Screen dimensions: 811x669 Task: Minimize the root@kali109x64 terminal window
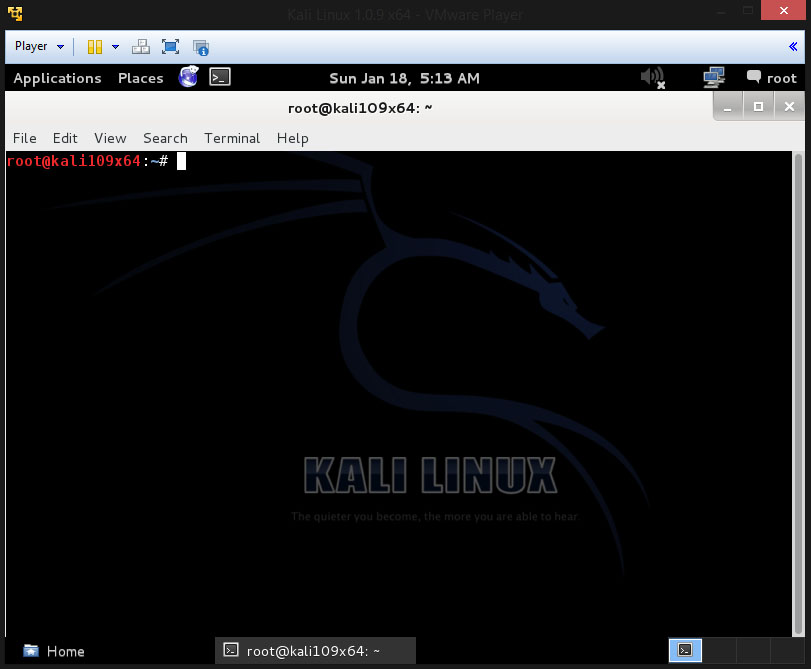point(728,107)
